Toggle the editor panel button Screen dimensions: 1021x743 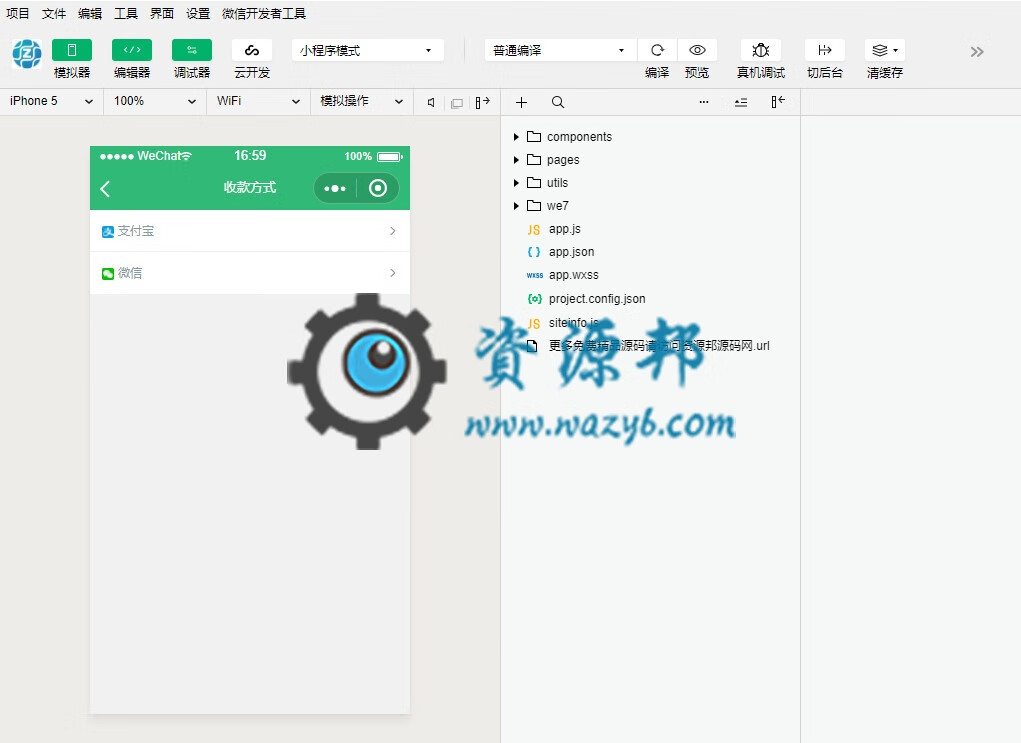[131, 50]
